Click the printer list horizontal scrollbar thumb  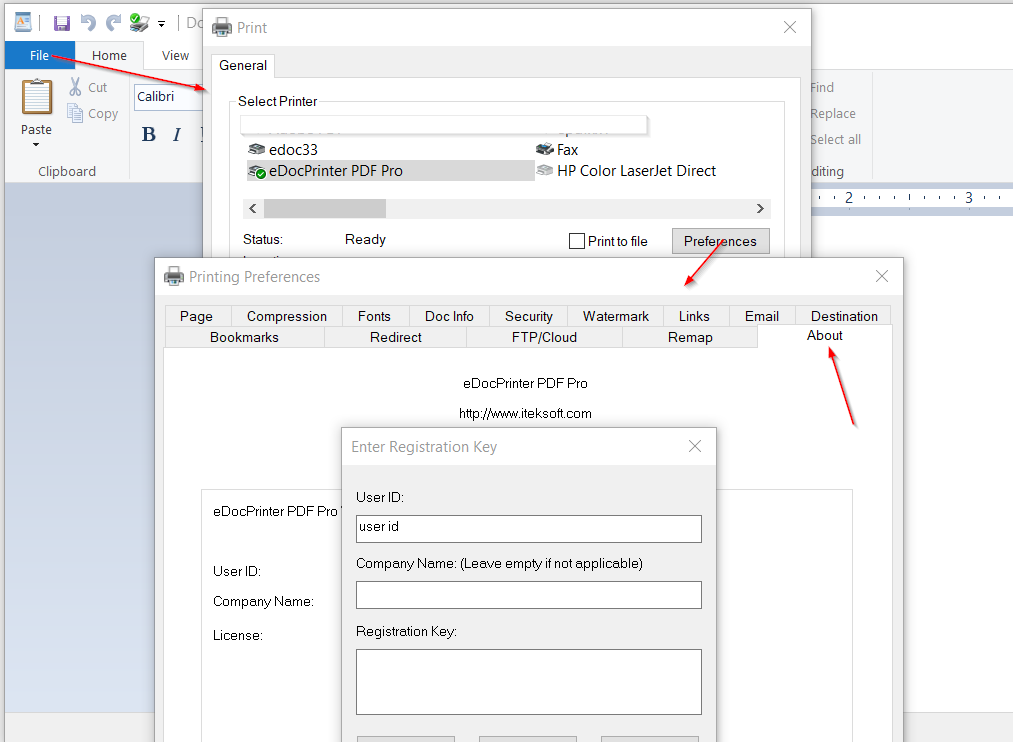click(325, 209)
